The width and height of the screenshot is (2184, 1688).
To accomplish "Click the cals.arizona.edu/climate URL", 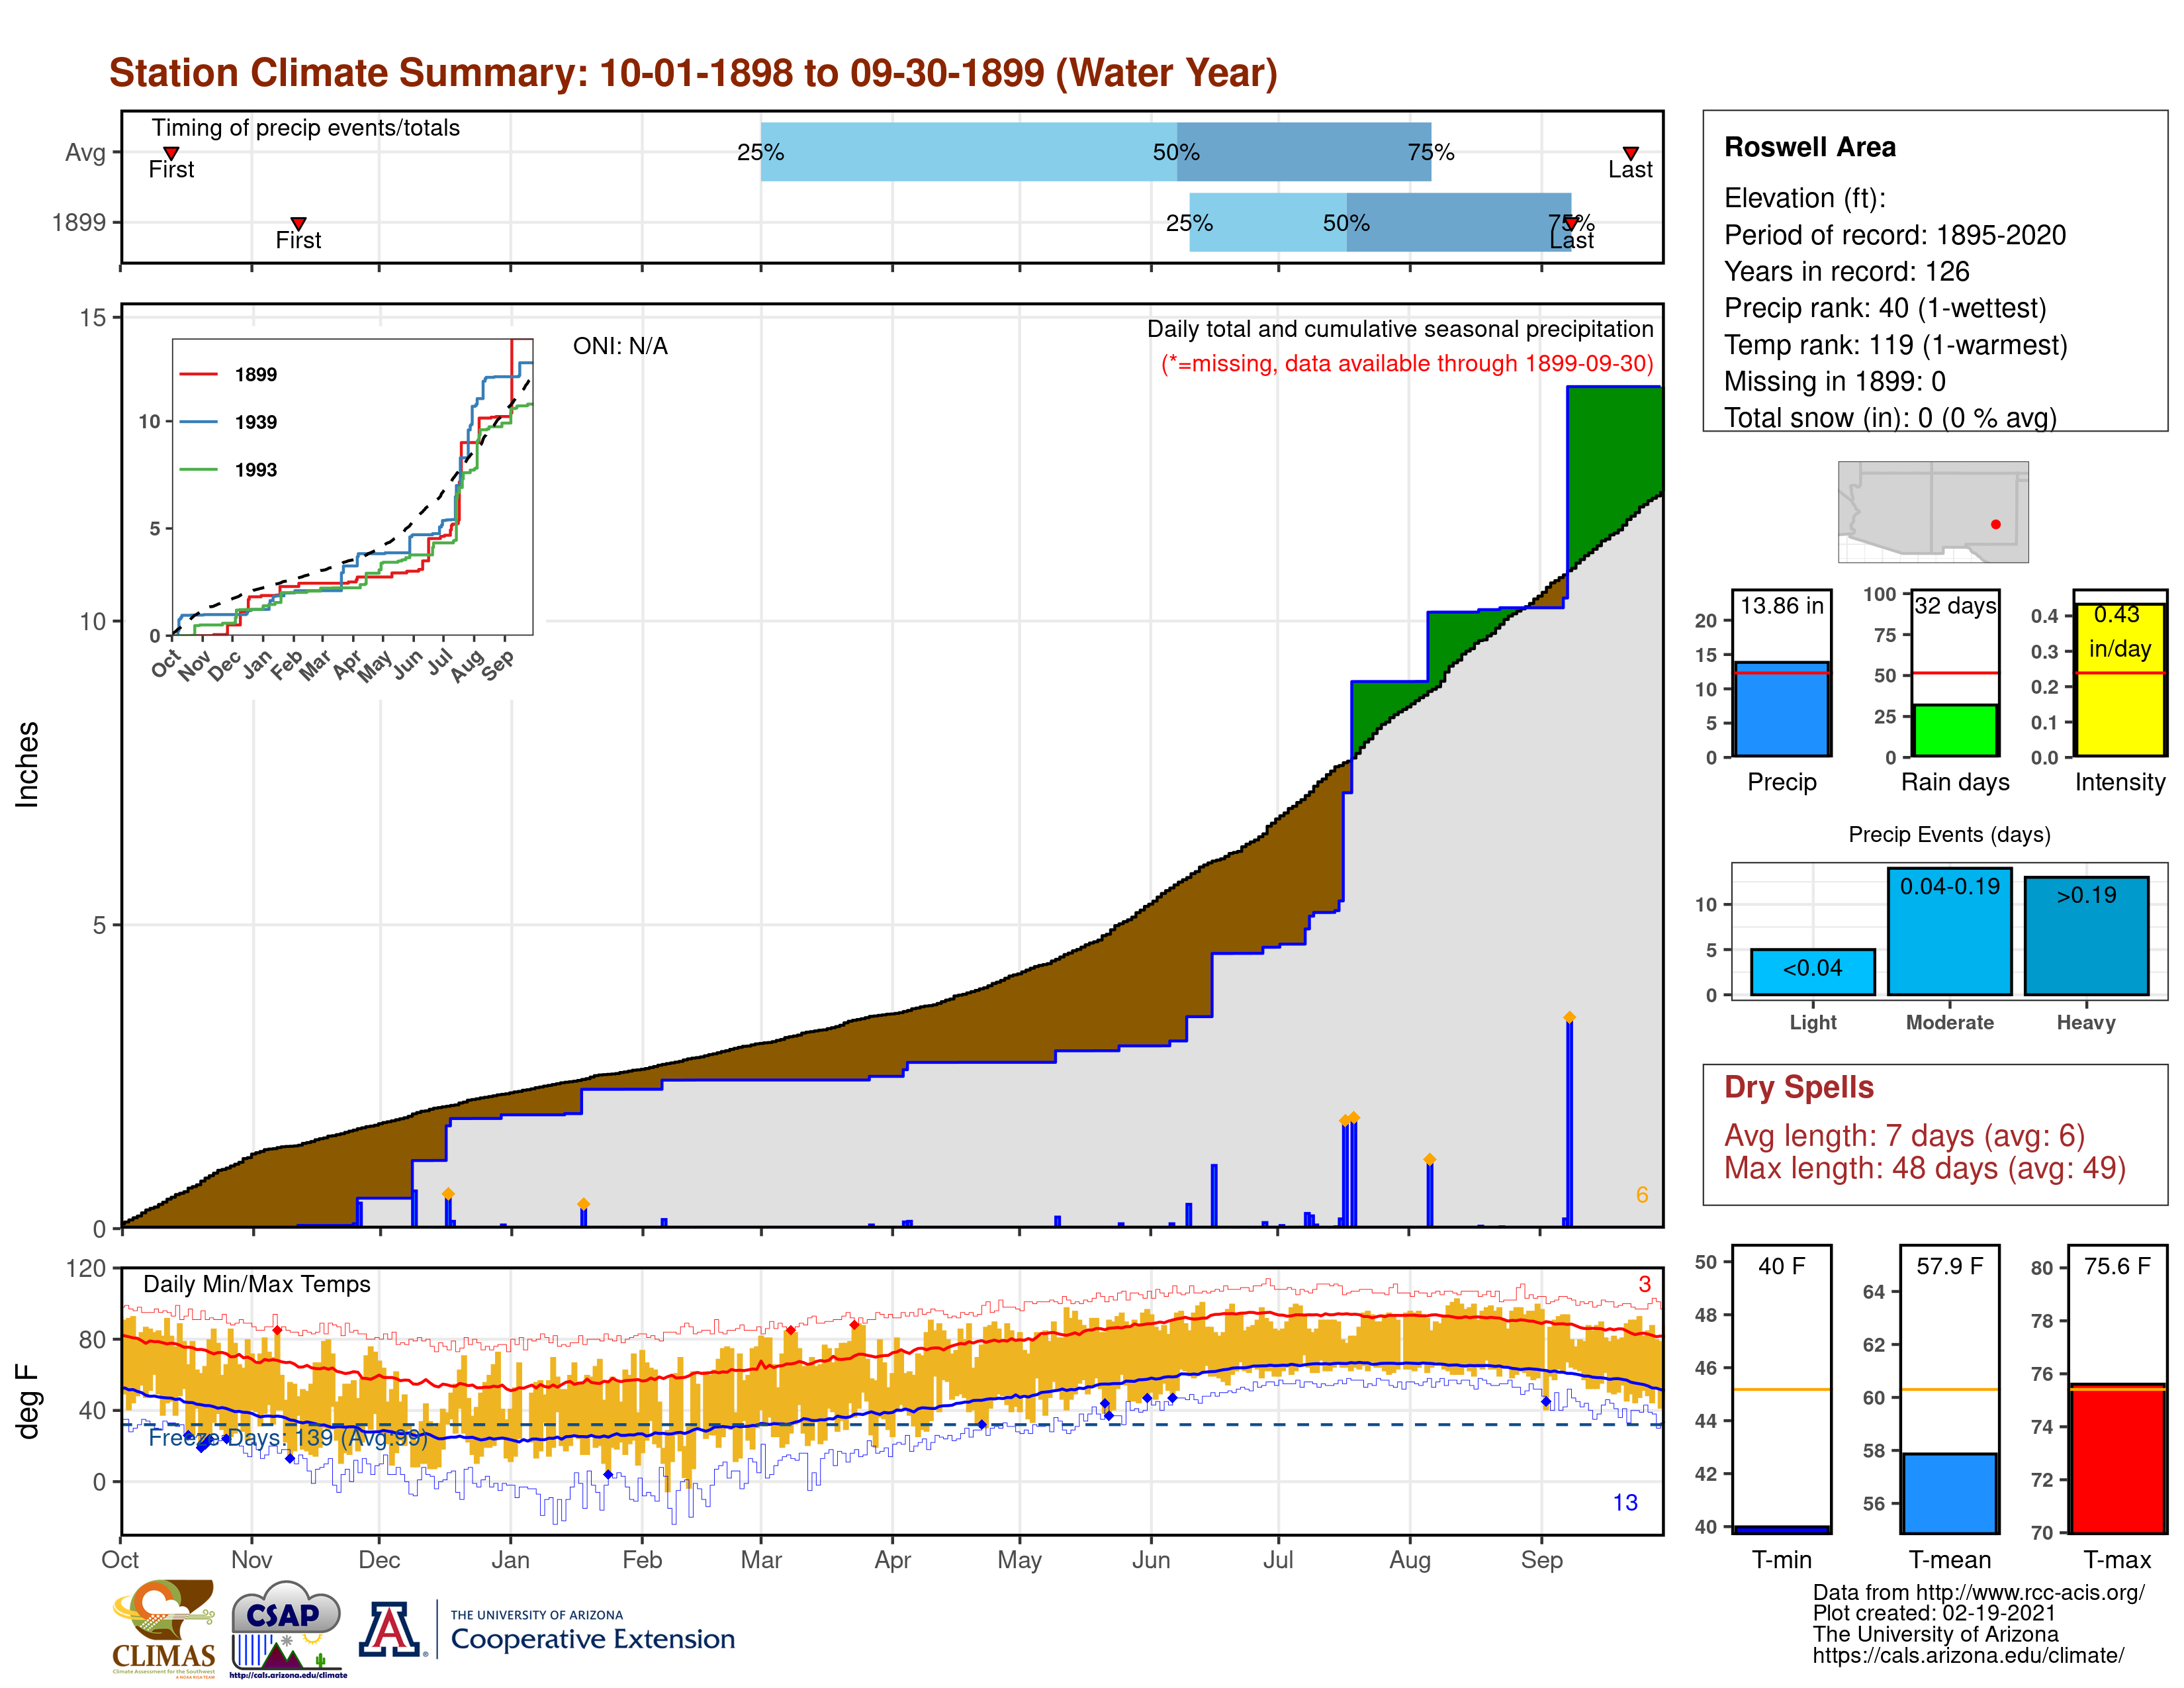I will [1969, 1655].
